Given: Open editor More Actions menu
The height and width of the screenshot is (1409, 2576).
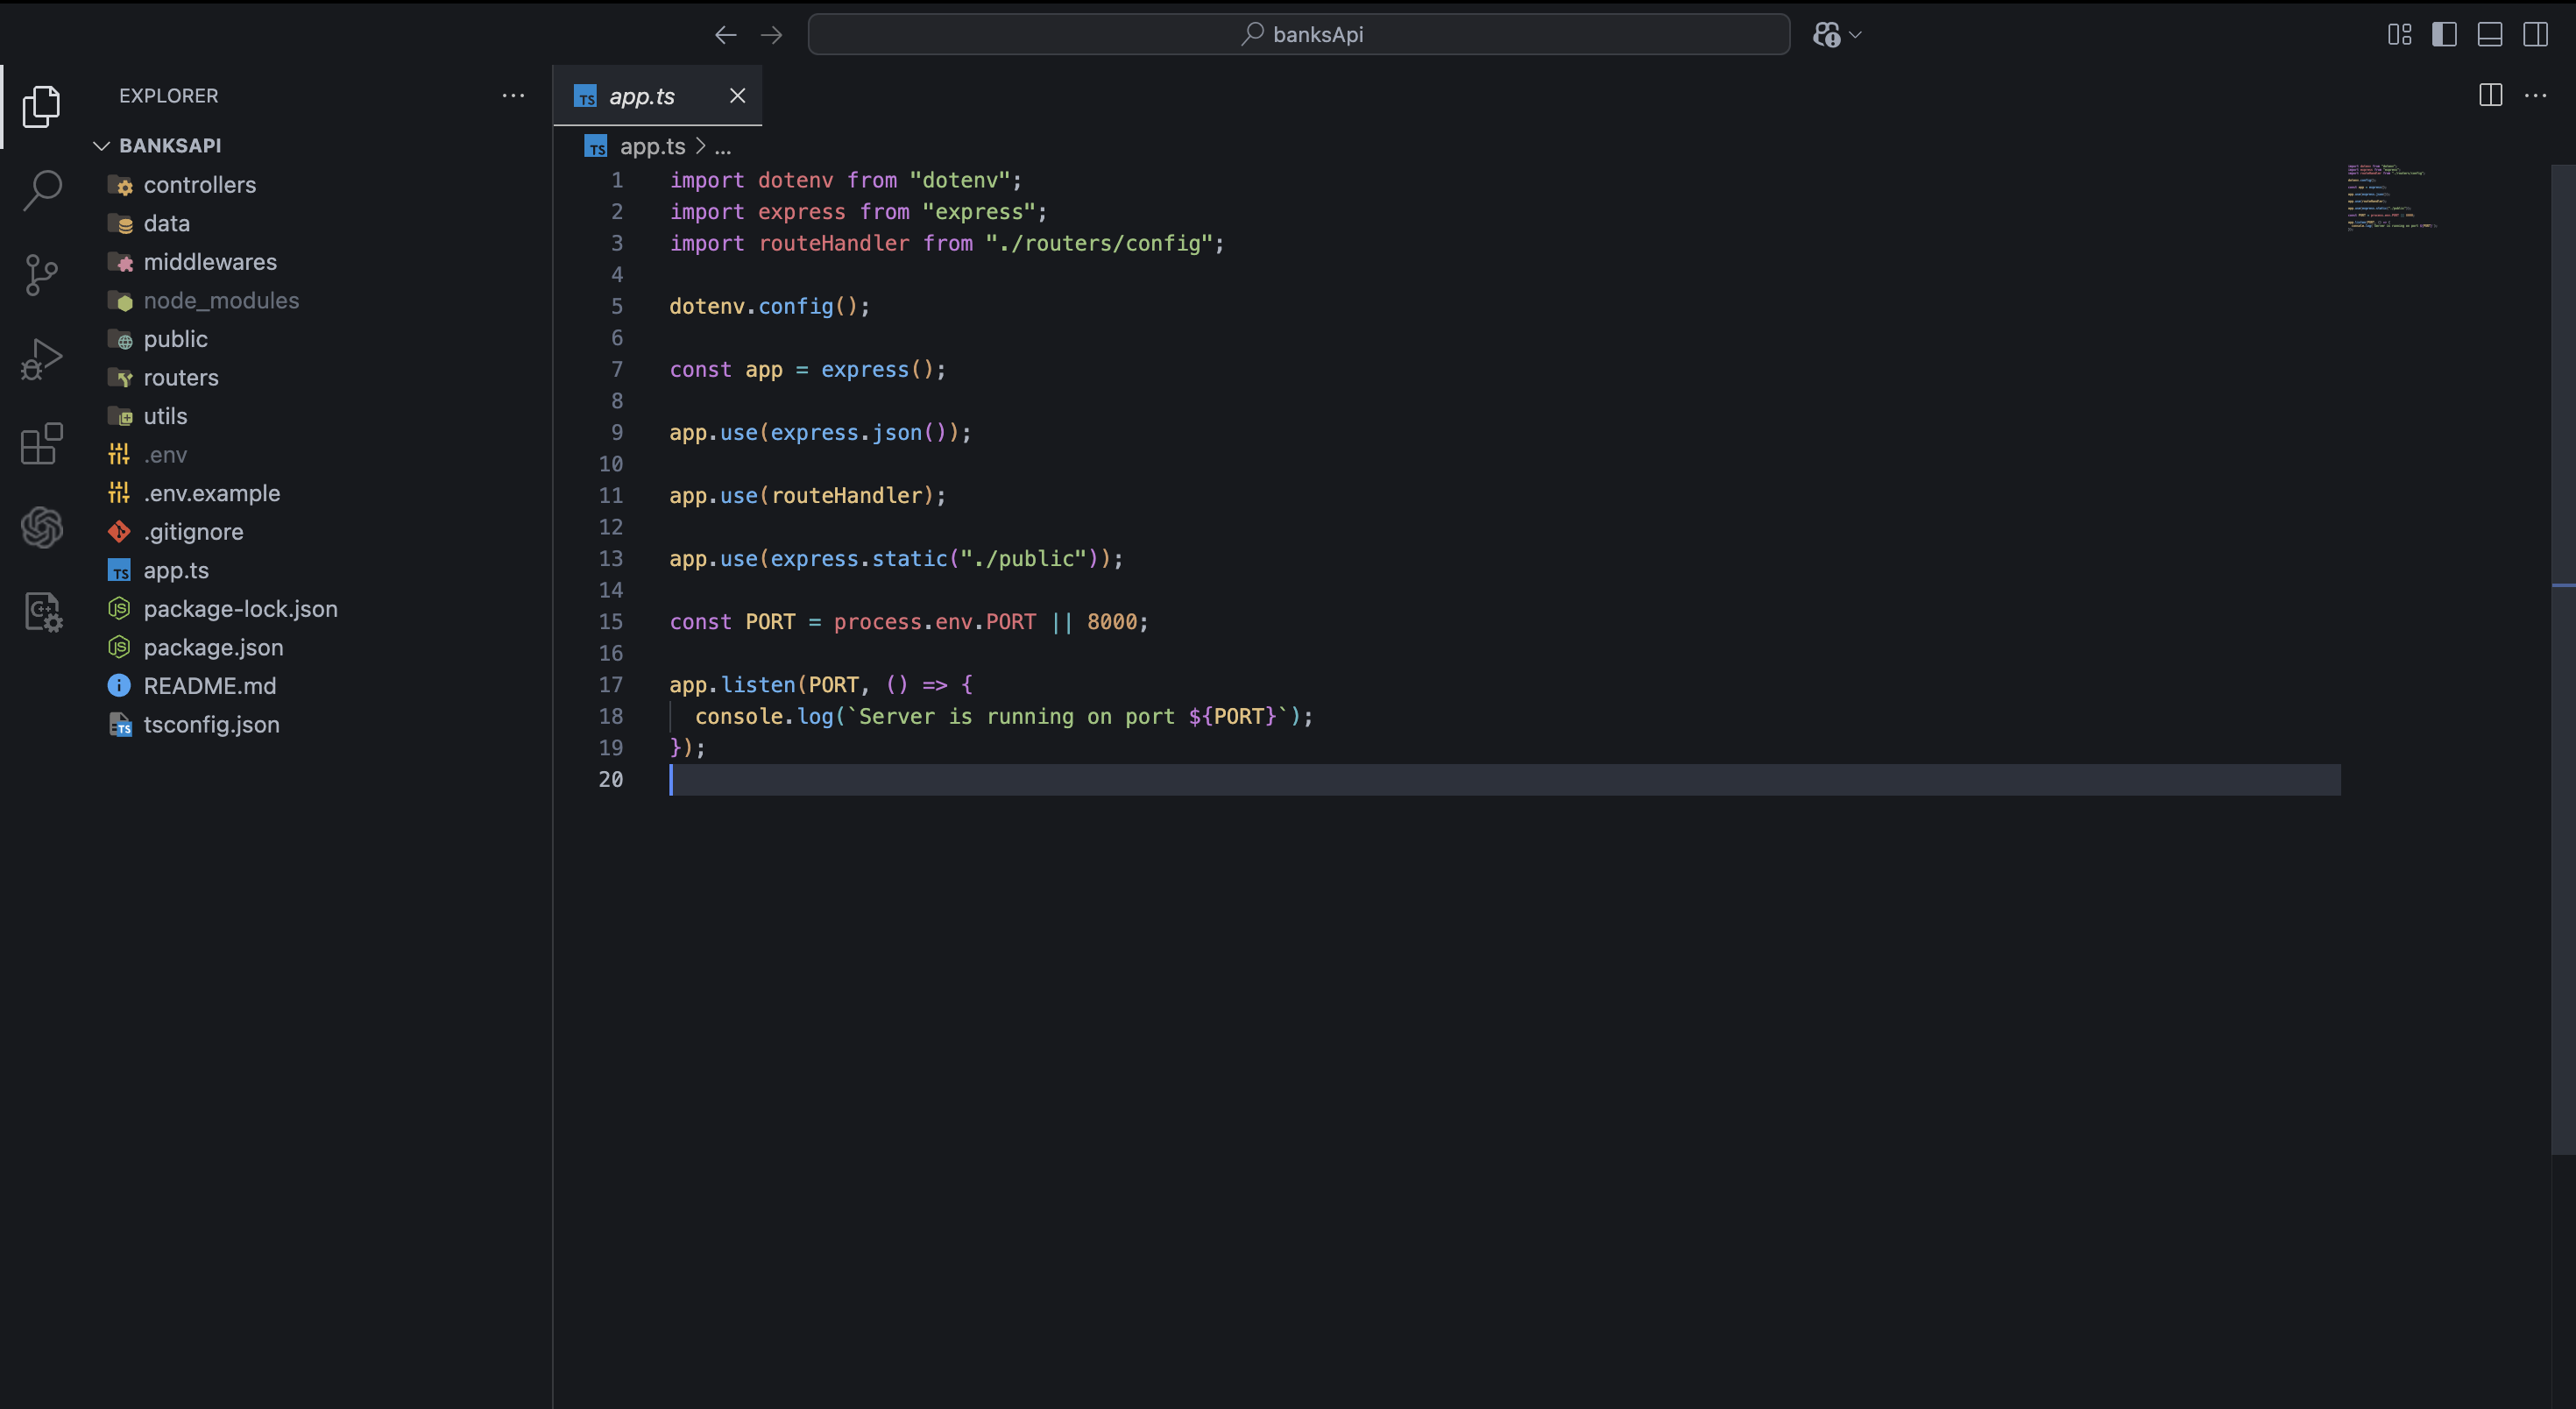Looking at the screenshot, I should click(x=2535, y=95).
